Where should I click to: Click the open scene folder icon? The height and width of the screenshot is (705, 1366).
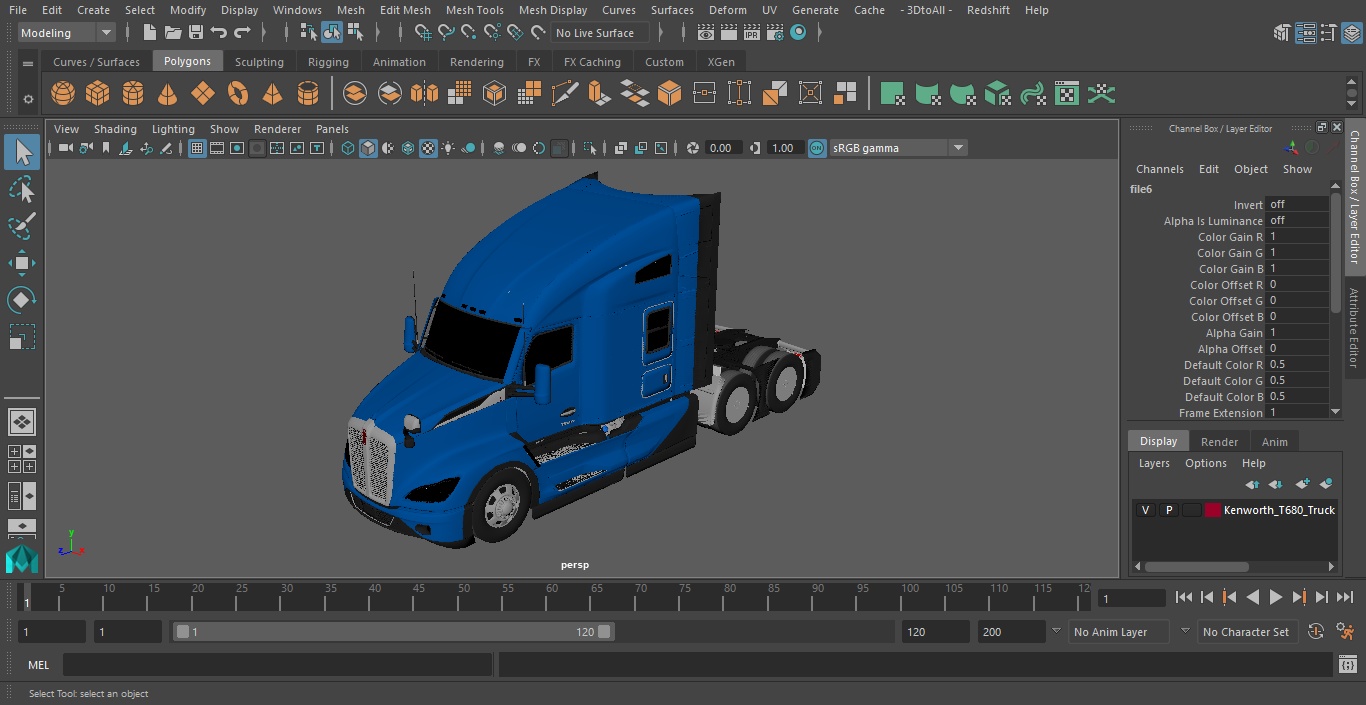pyautogui.click(x=173, y=33)
